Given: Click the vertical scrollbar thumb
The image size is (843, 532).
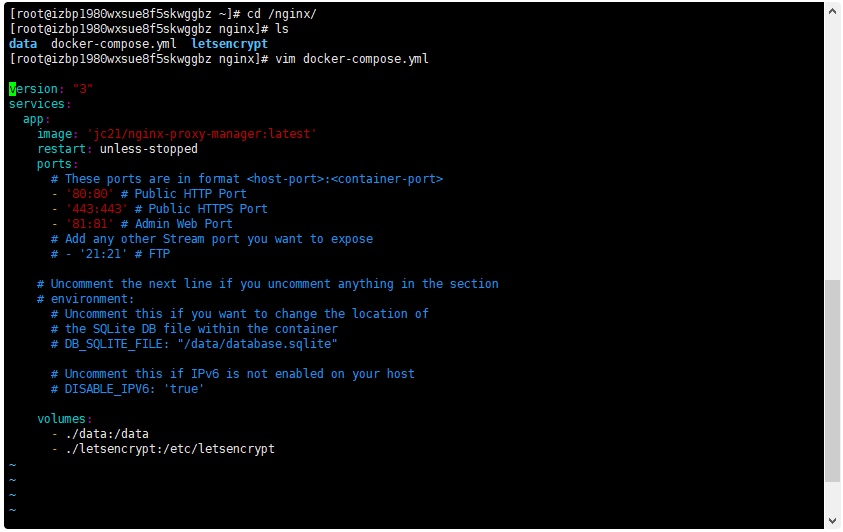Looking at the screenshot, I should [x=833, y=380].
